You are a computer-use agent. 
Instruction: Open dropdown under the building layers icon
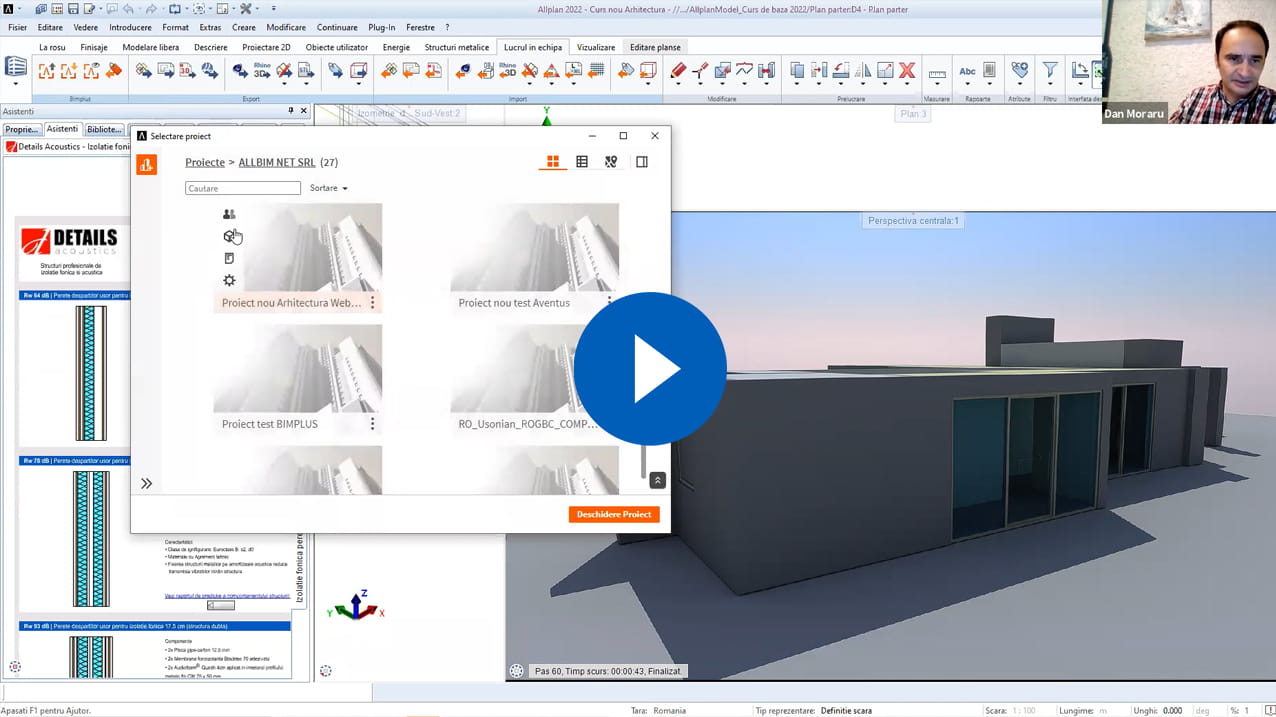[x=16, y=84]
